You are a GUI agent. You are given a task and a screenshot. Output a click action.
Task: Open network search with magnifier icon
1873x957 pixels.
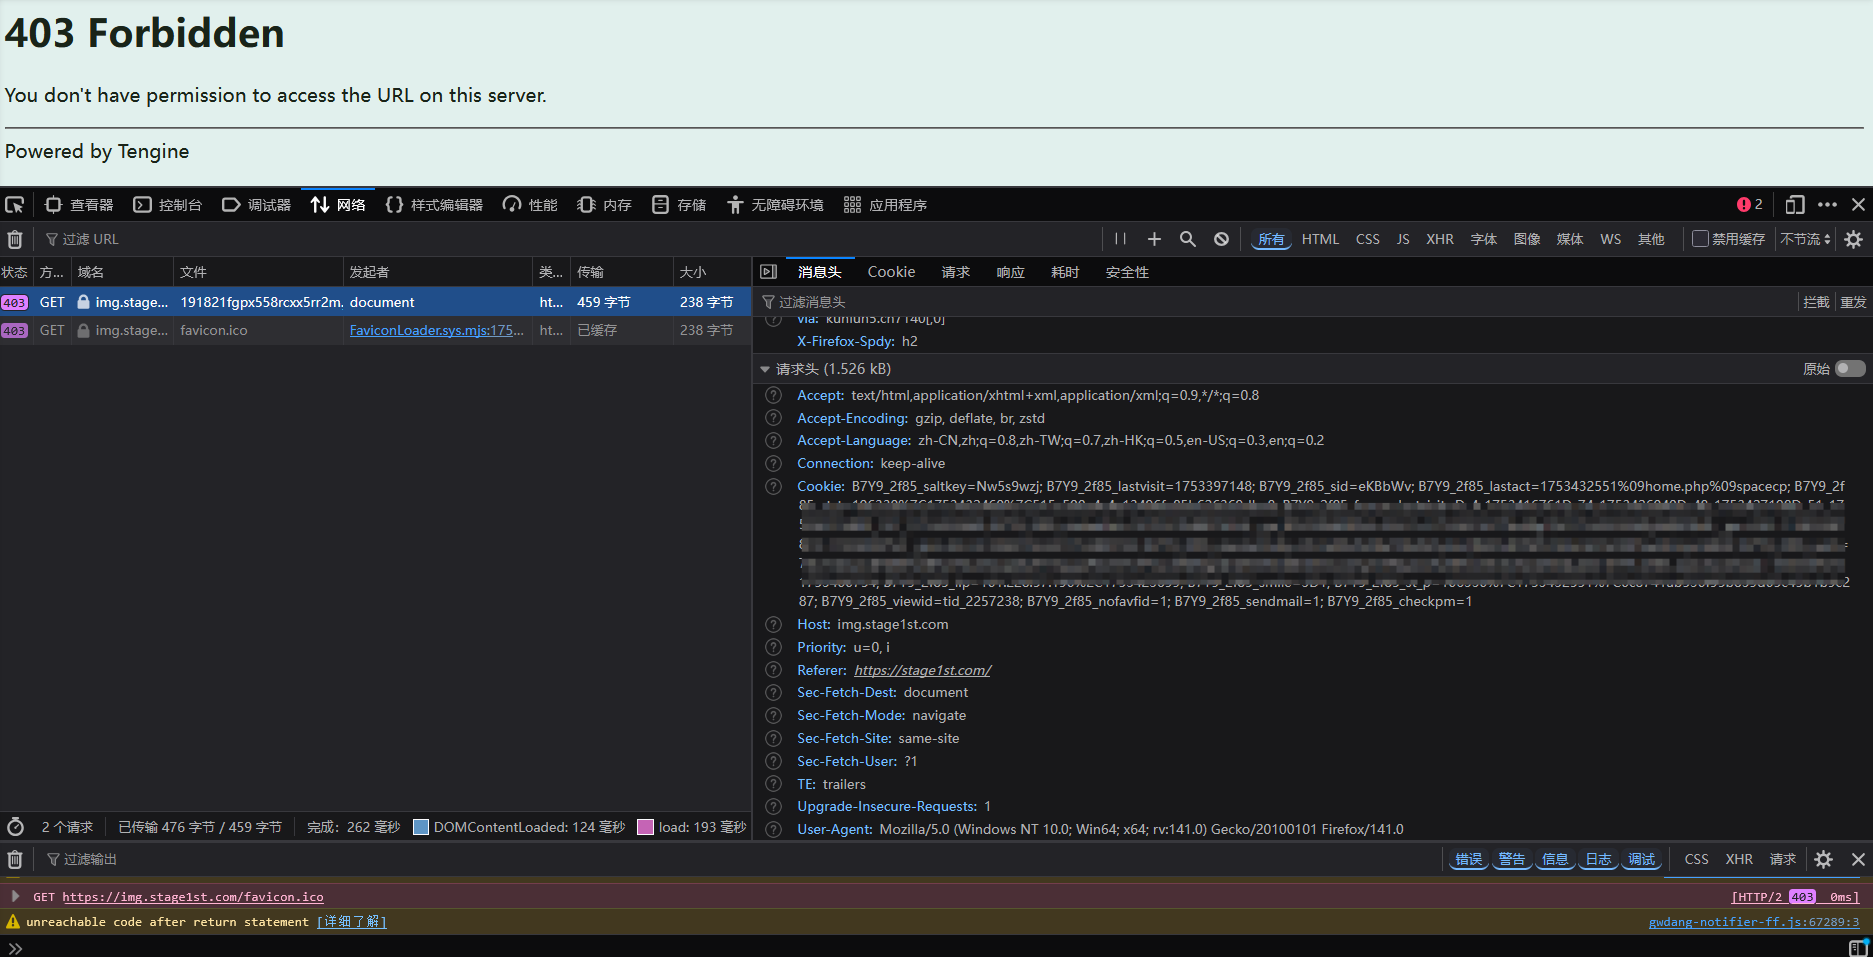[x=1188, y=240]
